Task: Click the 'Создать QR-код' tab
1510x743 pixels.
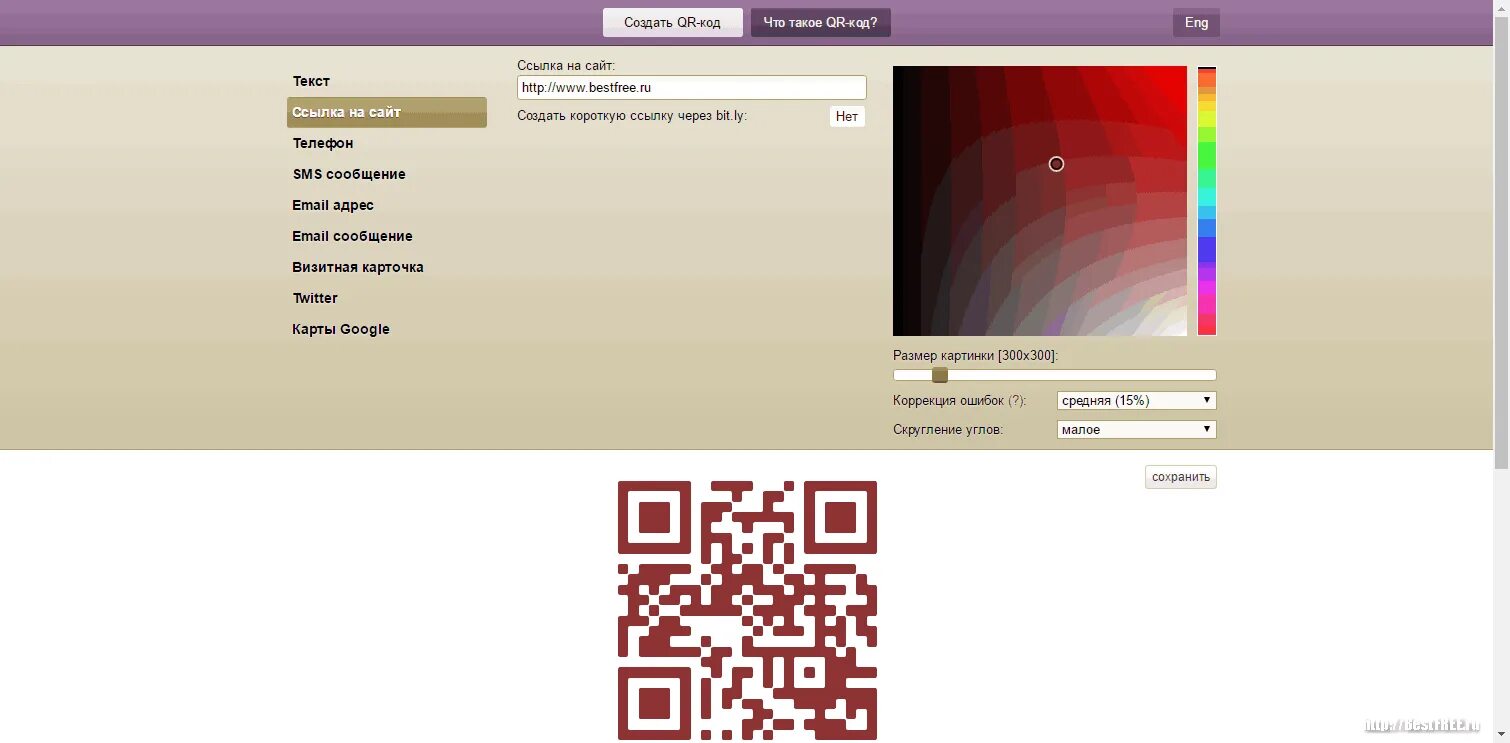Action: (672, 22)
